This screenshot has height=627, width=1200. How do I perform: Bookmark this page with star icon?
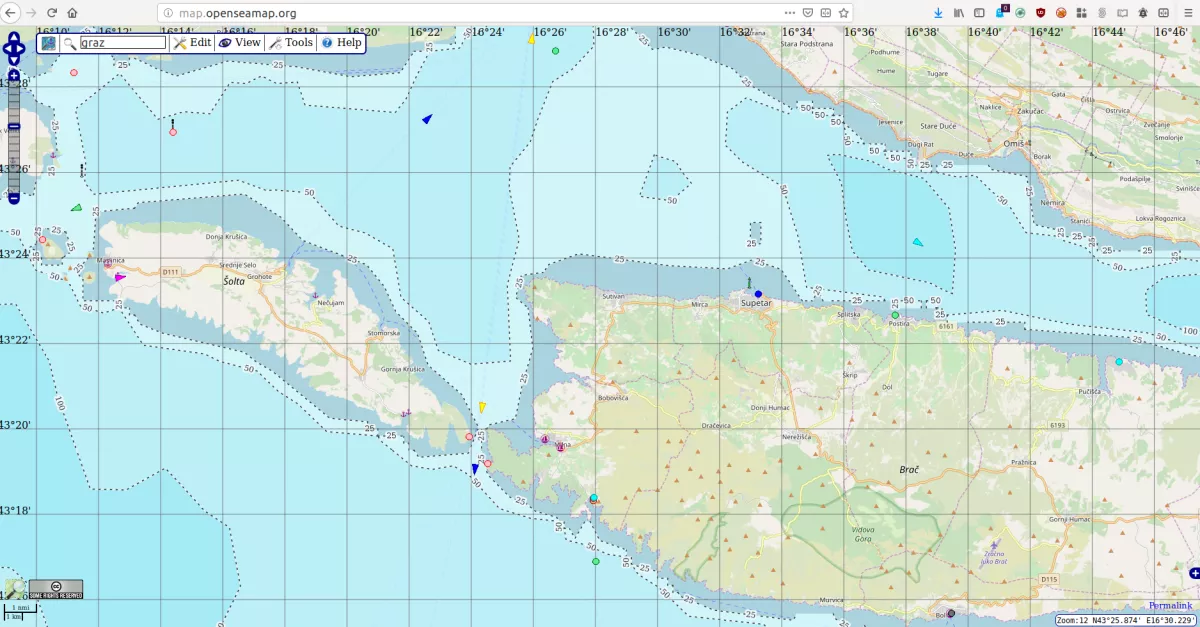coord(844,13)
